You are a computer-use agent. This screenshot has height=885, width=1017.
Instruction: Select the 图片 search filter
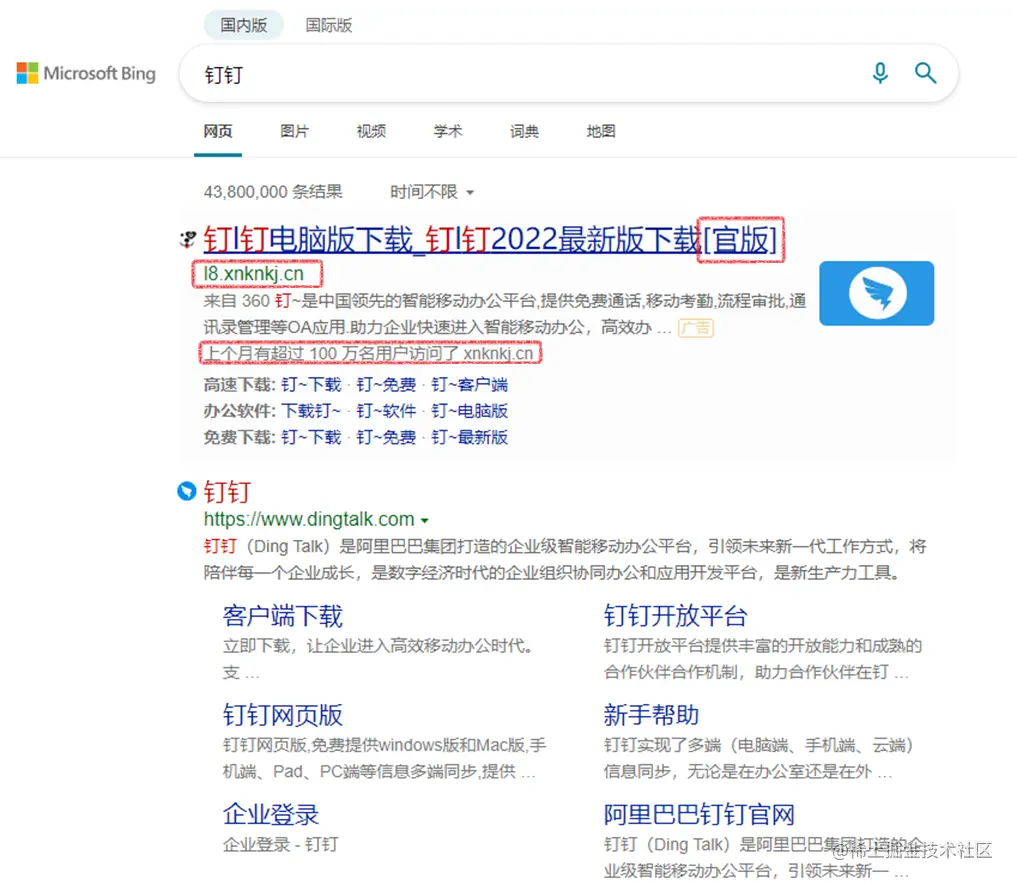294,131
